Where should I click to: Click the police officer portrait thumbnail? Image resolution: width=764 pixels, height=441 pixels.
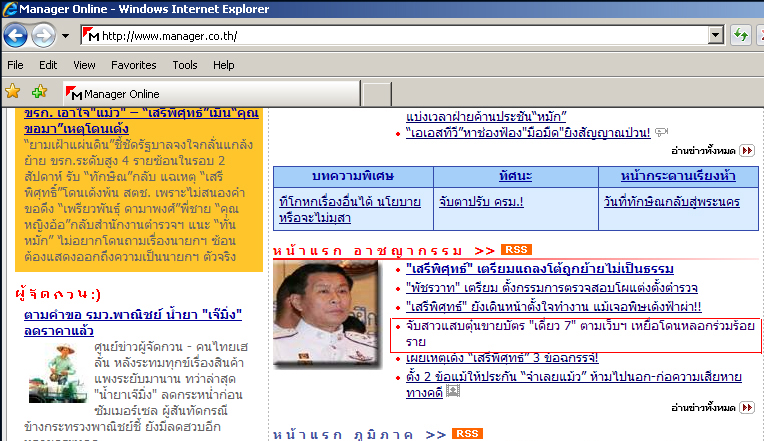pos(327,314)
